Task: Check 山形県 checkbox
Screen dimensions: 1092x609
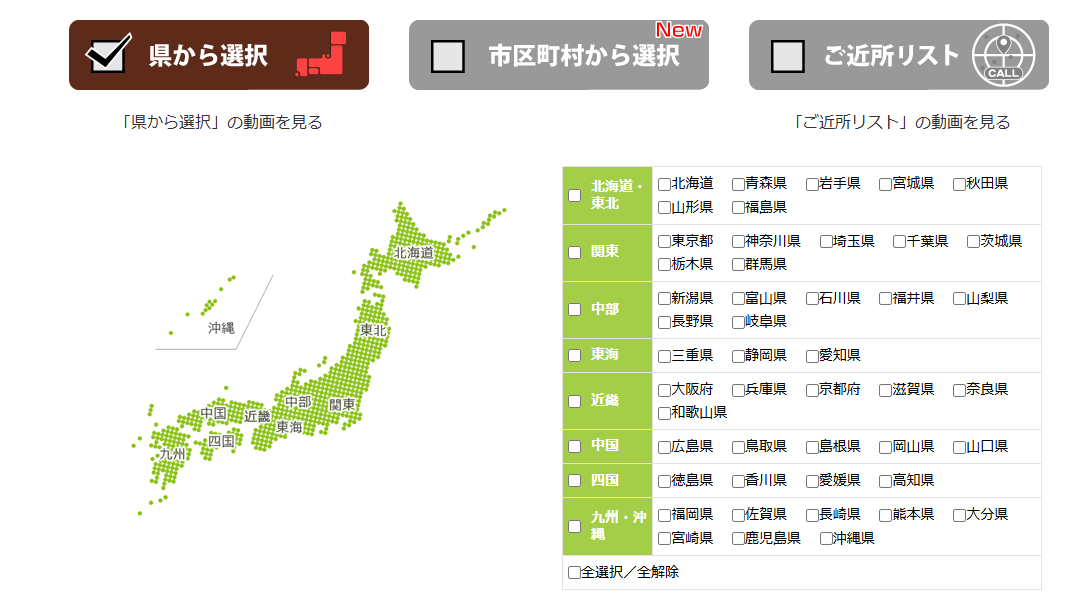Action: (664, 208)
